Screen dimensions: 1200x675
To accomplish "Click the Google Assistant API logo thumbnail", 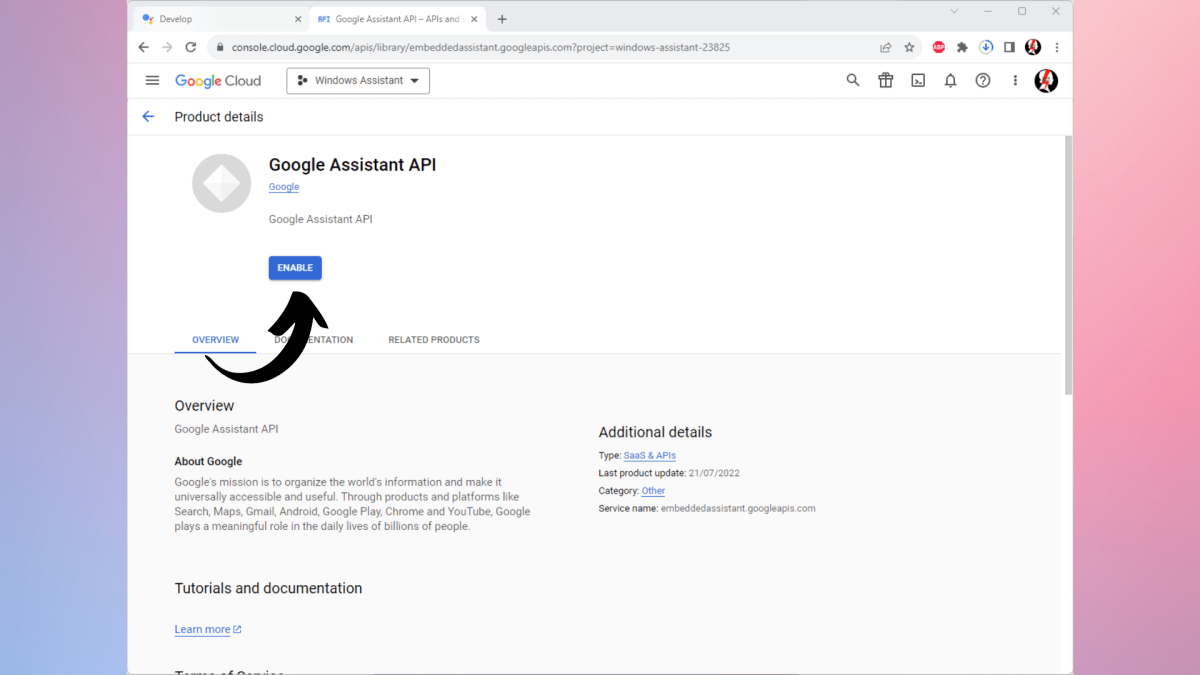I will [221, 183].
